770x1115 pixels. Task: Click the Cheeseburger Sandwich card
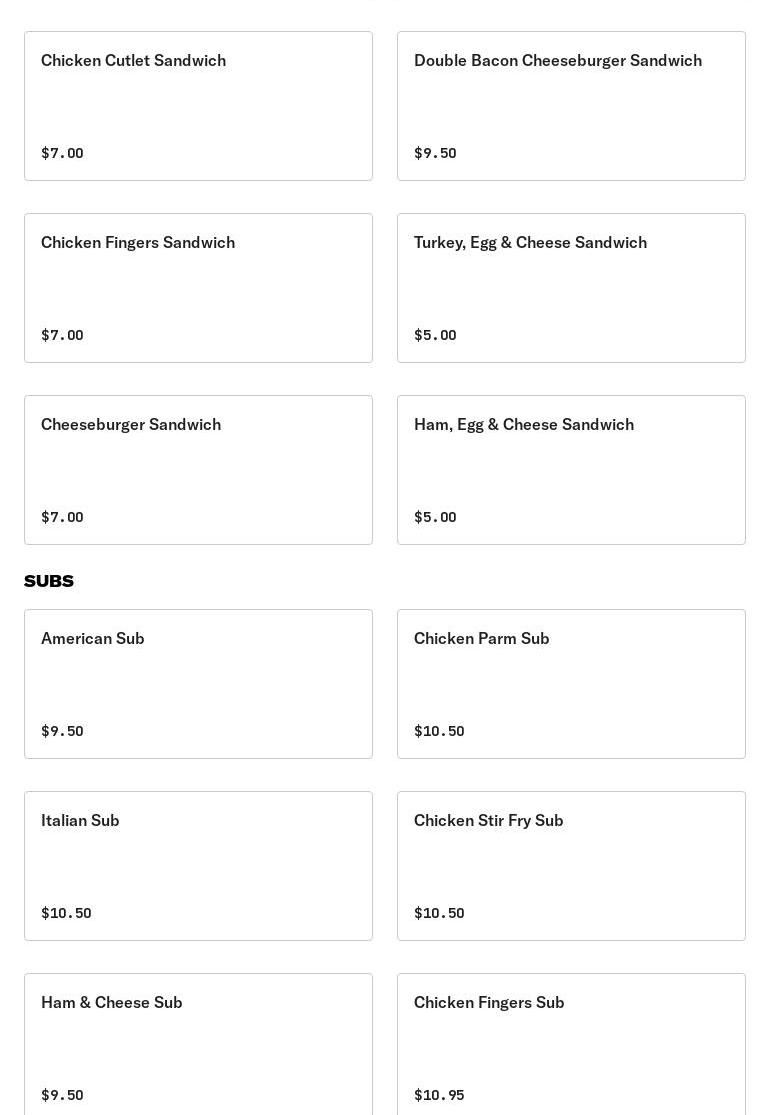coord(198,470)
